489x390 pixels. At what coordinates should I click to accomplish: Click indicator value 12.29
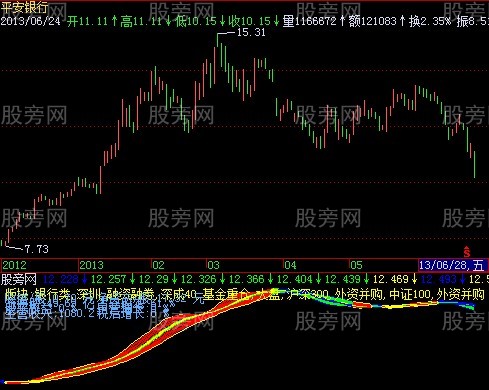153,279
